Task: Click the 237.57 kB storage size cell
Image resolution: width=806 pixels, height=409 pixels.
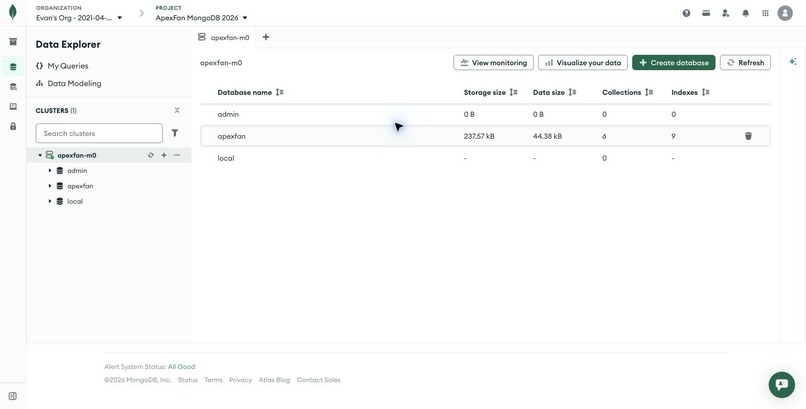Action: pyautogui.click(x=479, y=136)
